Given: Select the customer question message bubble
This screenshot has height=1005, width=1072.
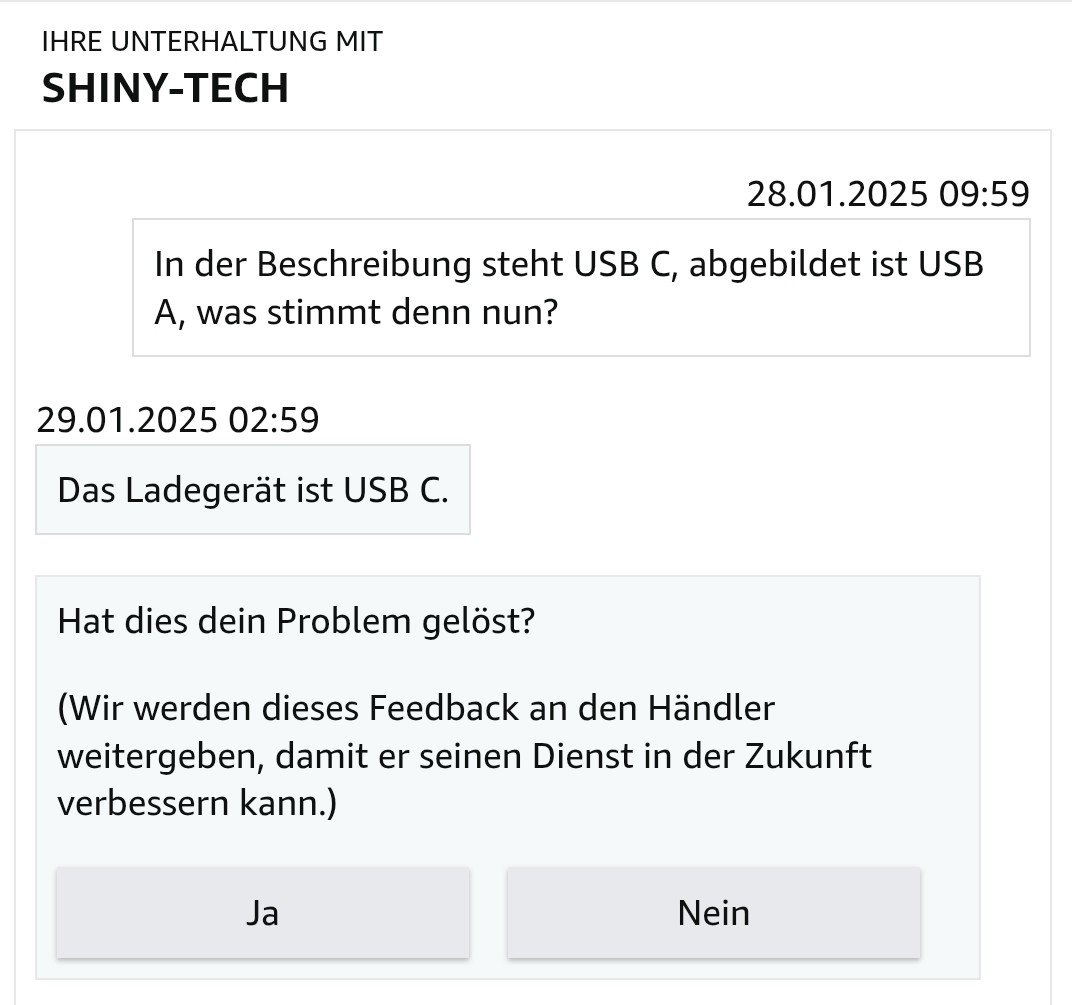Looking at the screenshot, I should pos(580,288).
